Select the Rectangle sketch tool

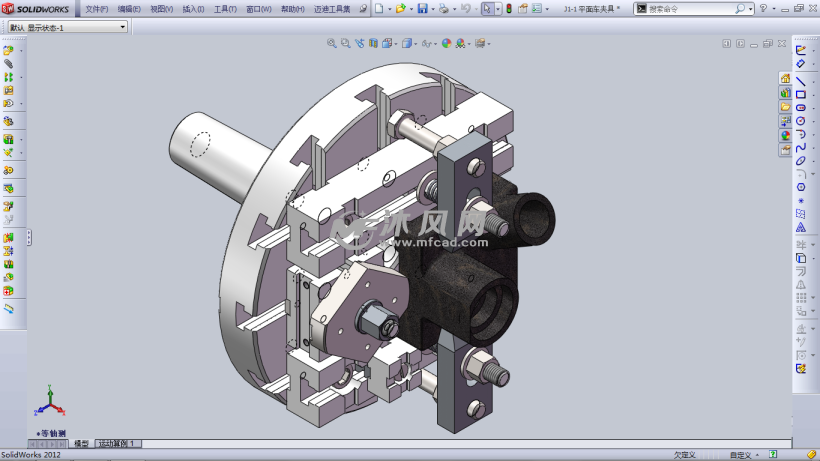(x=800, y=95)
